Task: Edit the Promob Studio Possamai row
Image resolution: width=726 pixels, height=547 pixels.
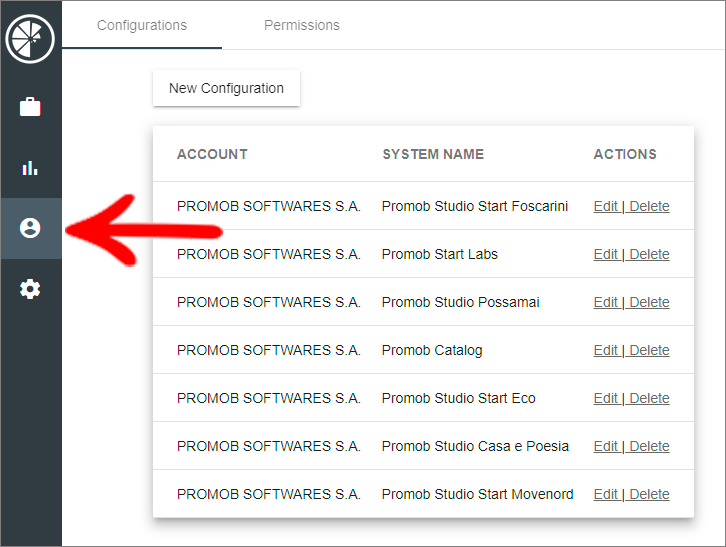Action: click(606, 302)
